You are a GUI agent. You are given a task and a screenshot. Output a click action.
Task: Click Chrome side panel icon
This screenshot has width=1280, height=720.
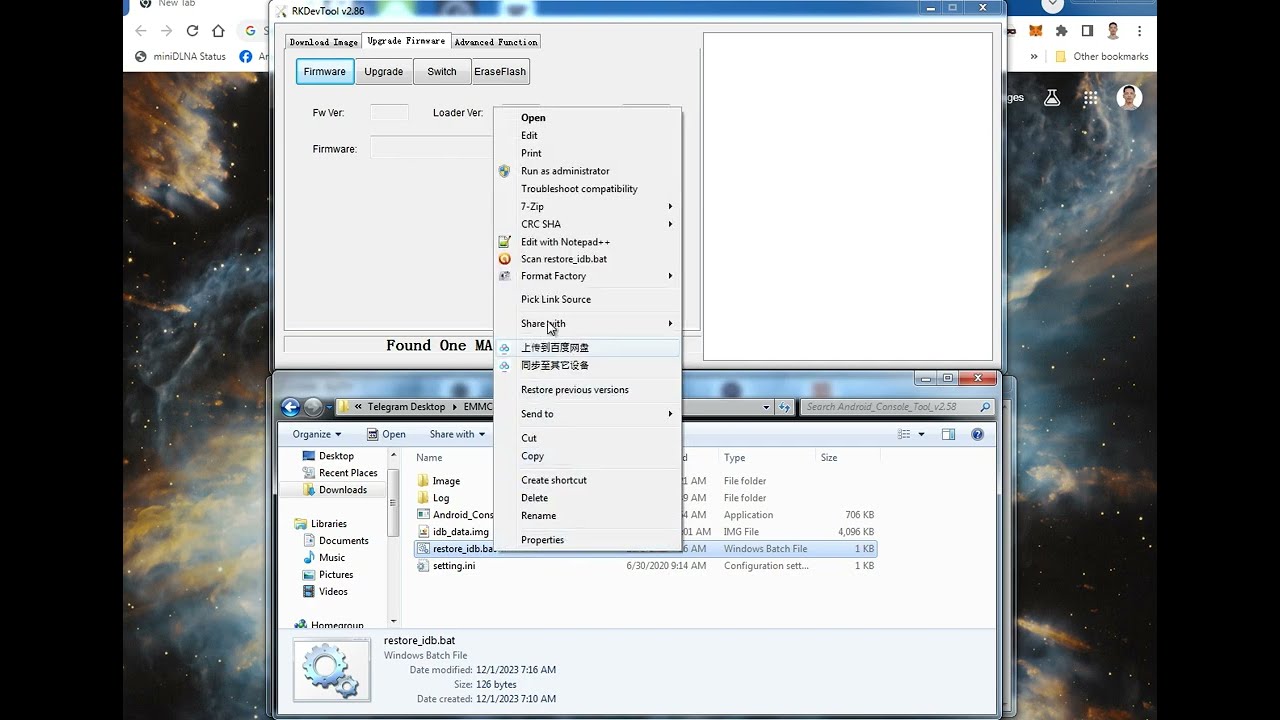(x=1087, y=31)
